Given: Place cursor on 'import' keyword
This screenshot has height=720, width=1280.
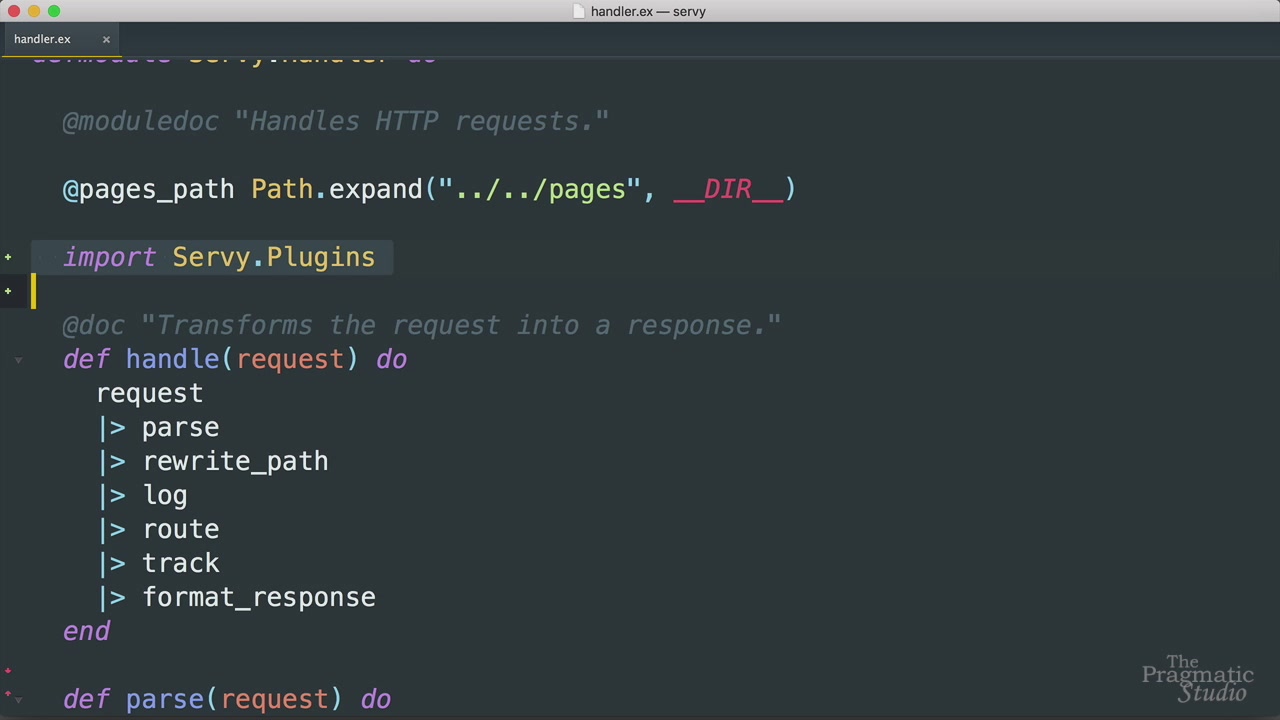Looking at the screenshot, I should [x=109, y=258].
